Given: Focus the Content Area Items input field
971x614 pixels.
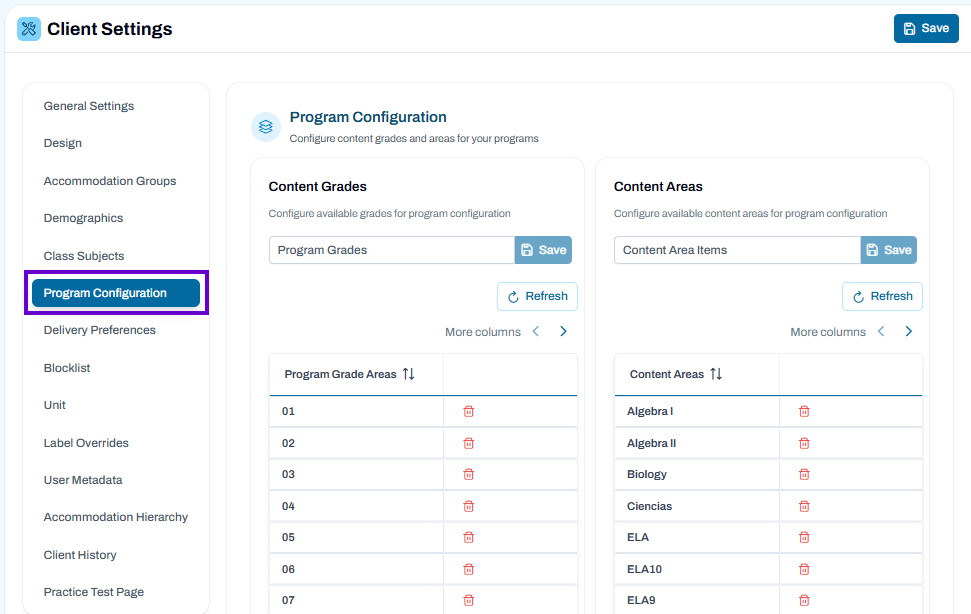Looking at the screenshot, I should tap(738, 250).
